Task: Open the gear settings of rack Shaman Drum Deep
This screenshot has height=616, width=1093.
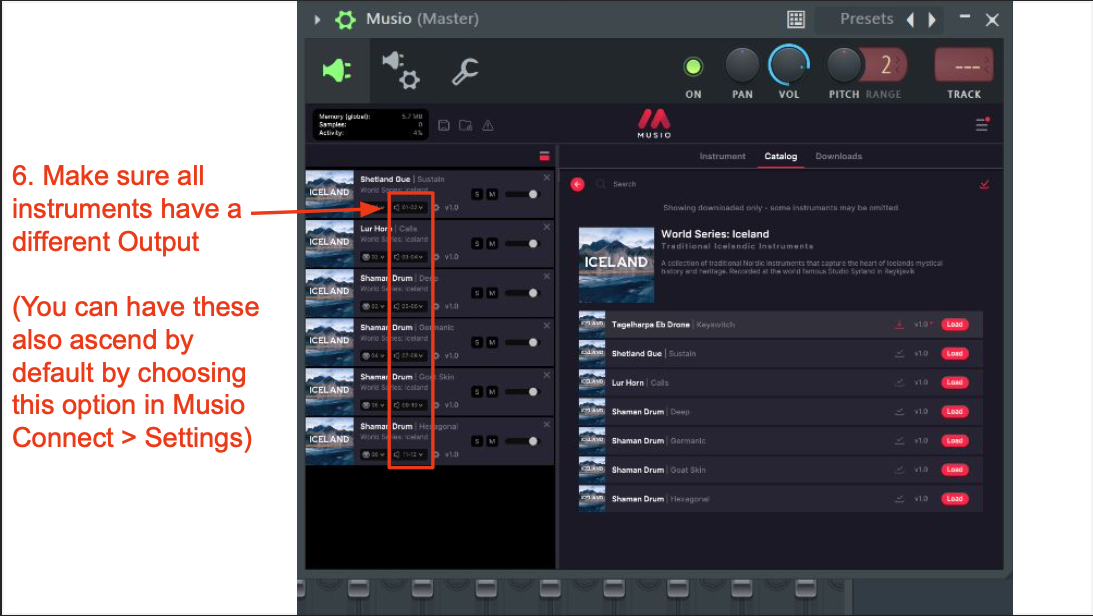Action: click(437, 307)
